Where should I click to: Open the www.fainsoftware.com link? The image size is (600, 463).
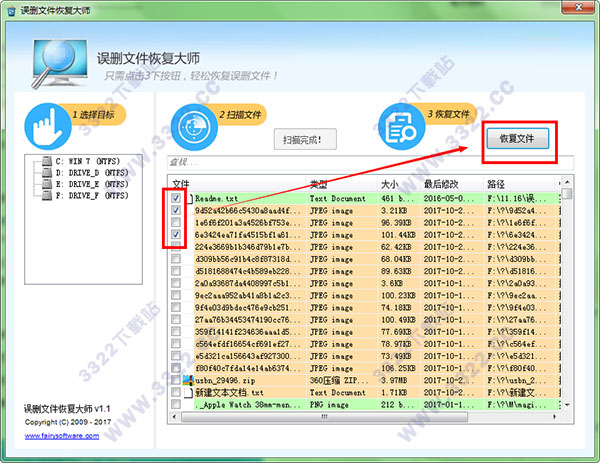[x=62, y=436]
